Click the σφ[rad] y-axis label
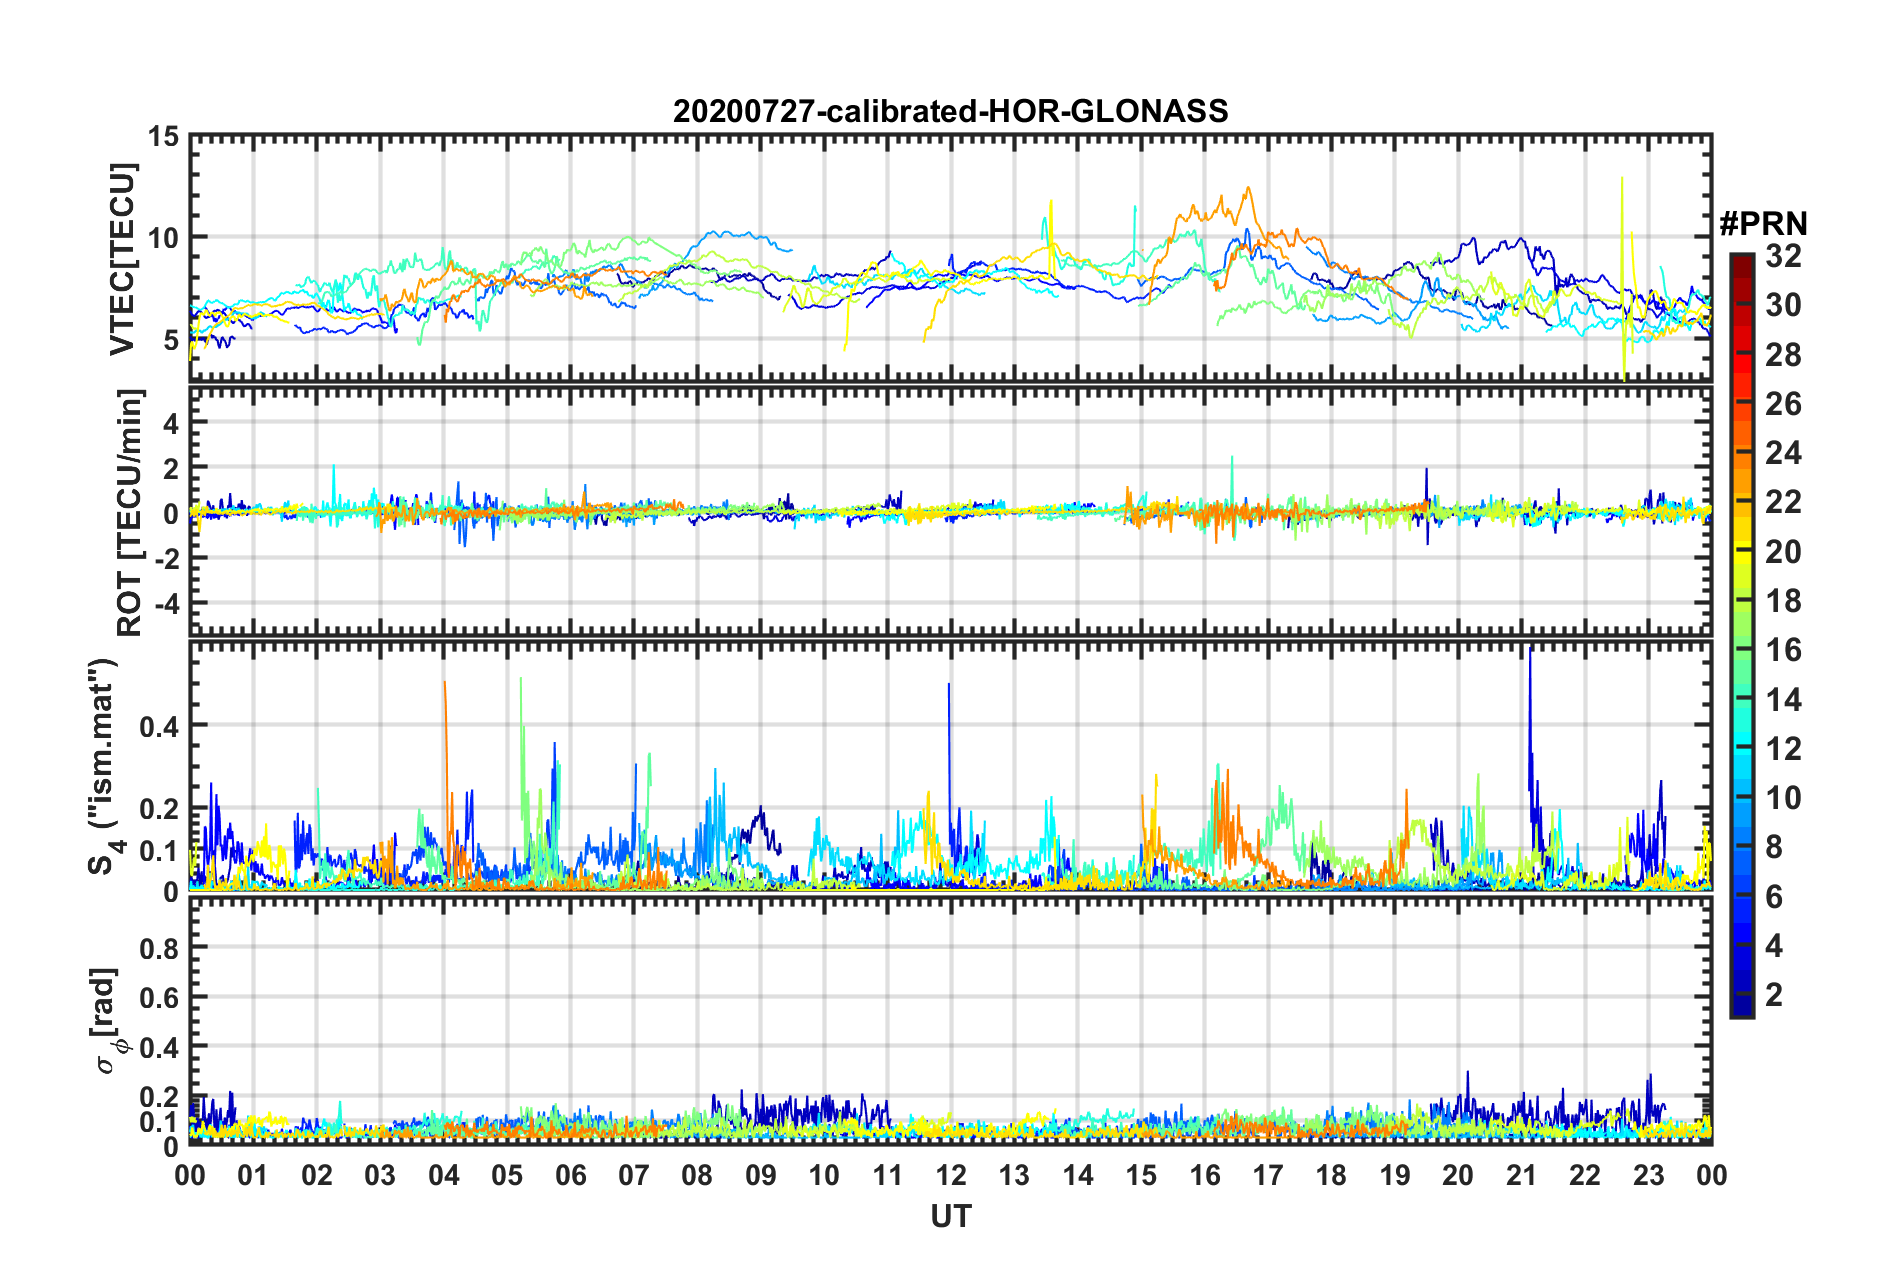Screen dimensions: 1902x1272 tap(110, 1019)
